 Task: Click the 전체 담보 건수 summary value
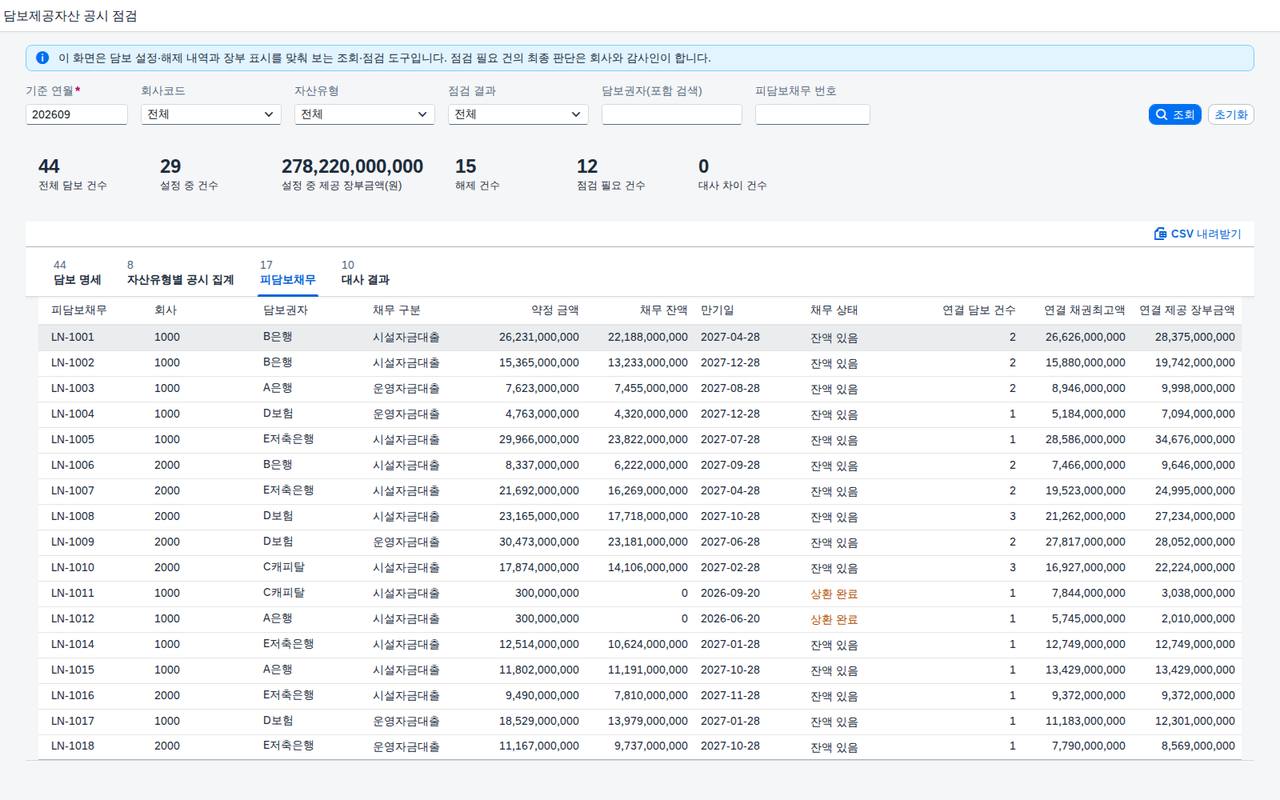49,167
